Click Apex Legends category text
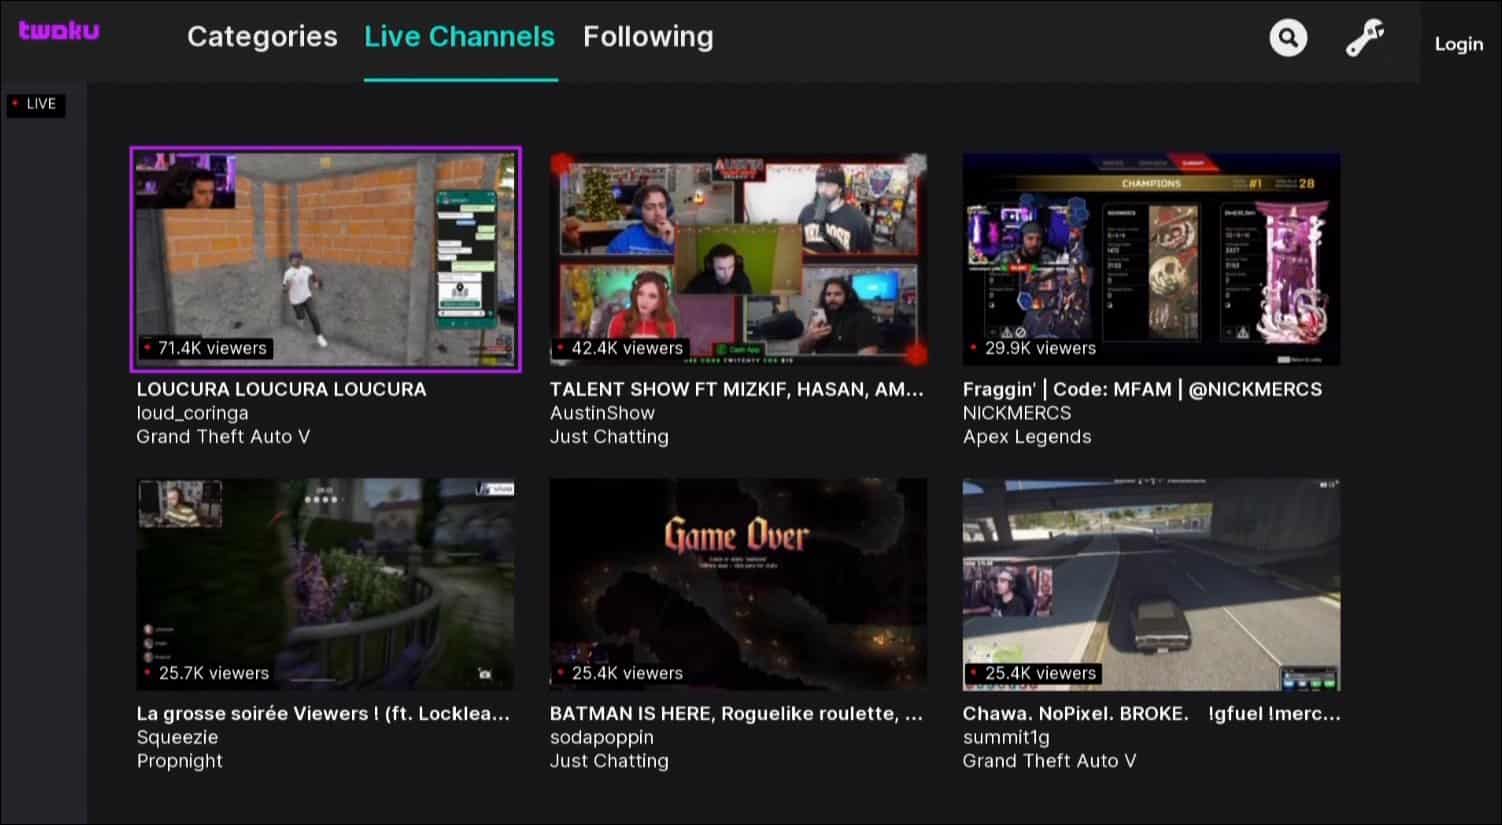The width and height of the screenshot is (1502, 825). tap(1027, 437)
